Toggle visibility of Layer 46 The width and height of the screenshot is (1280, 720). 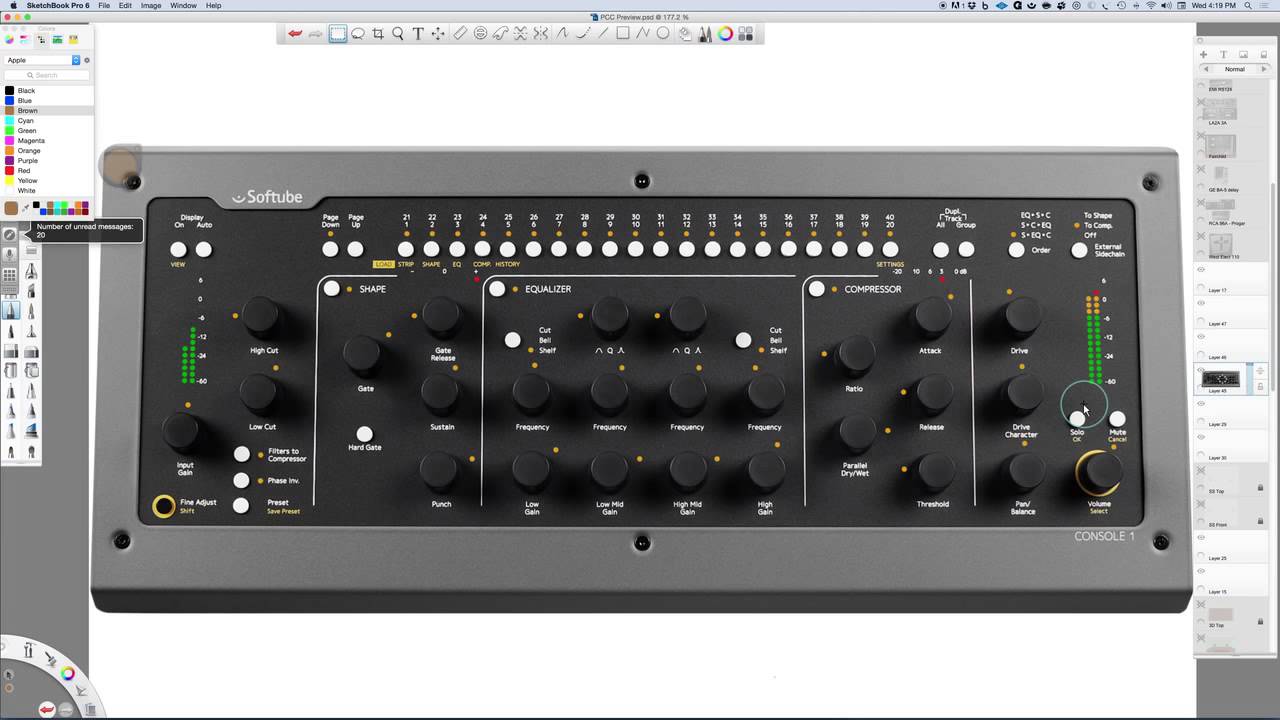(1201, 336)
